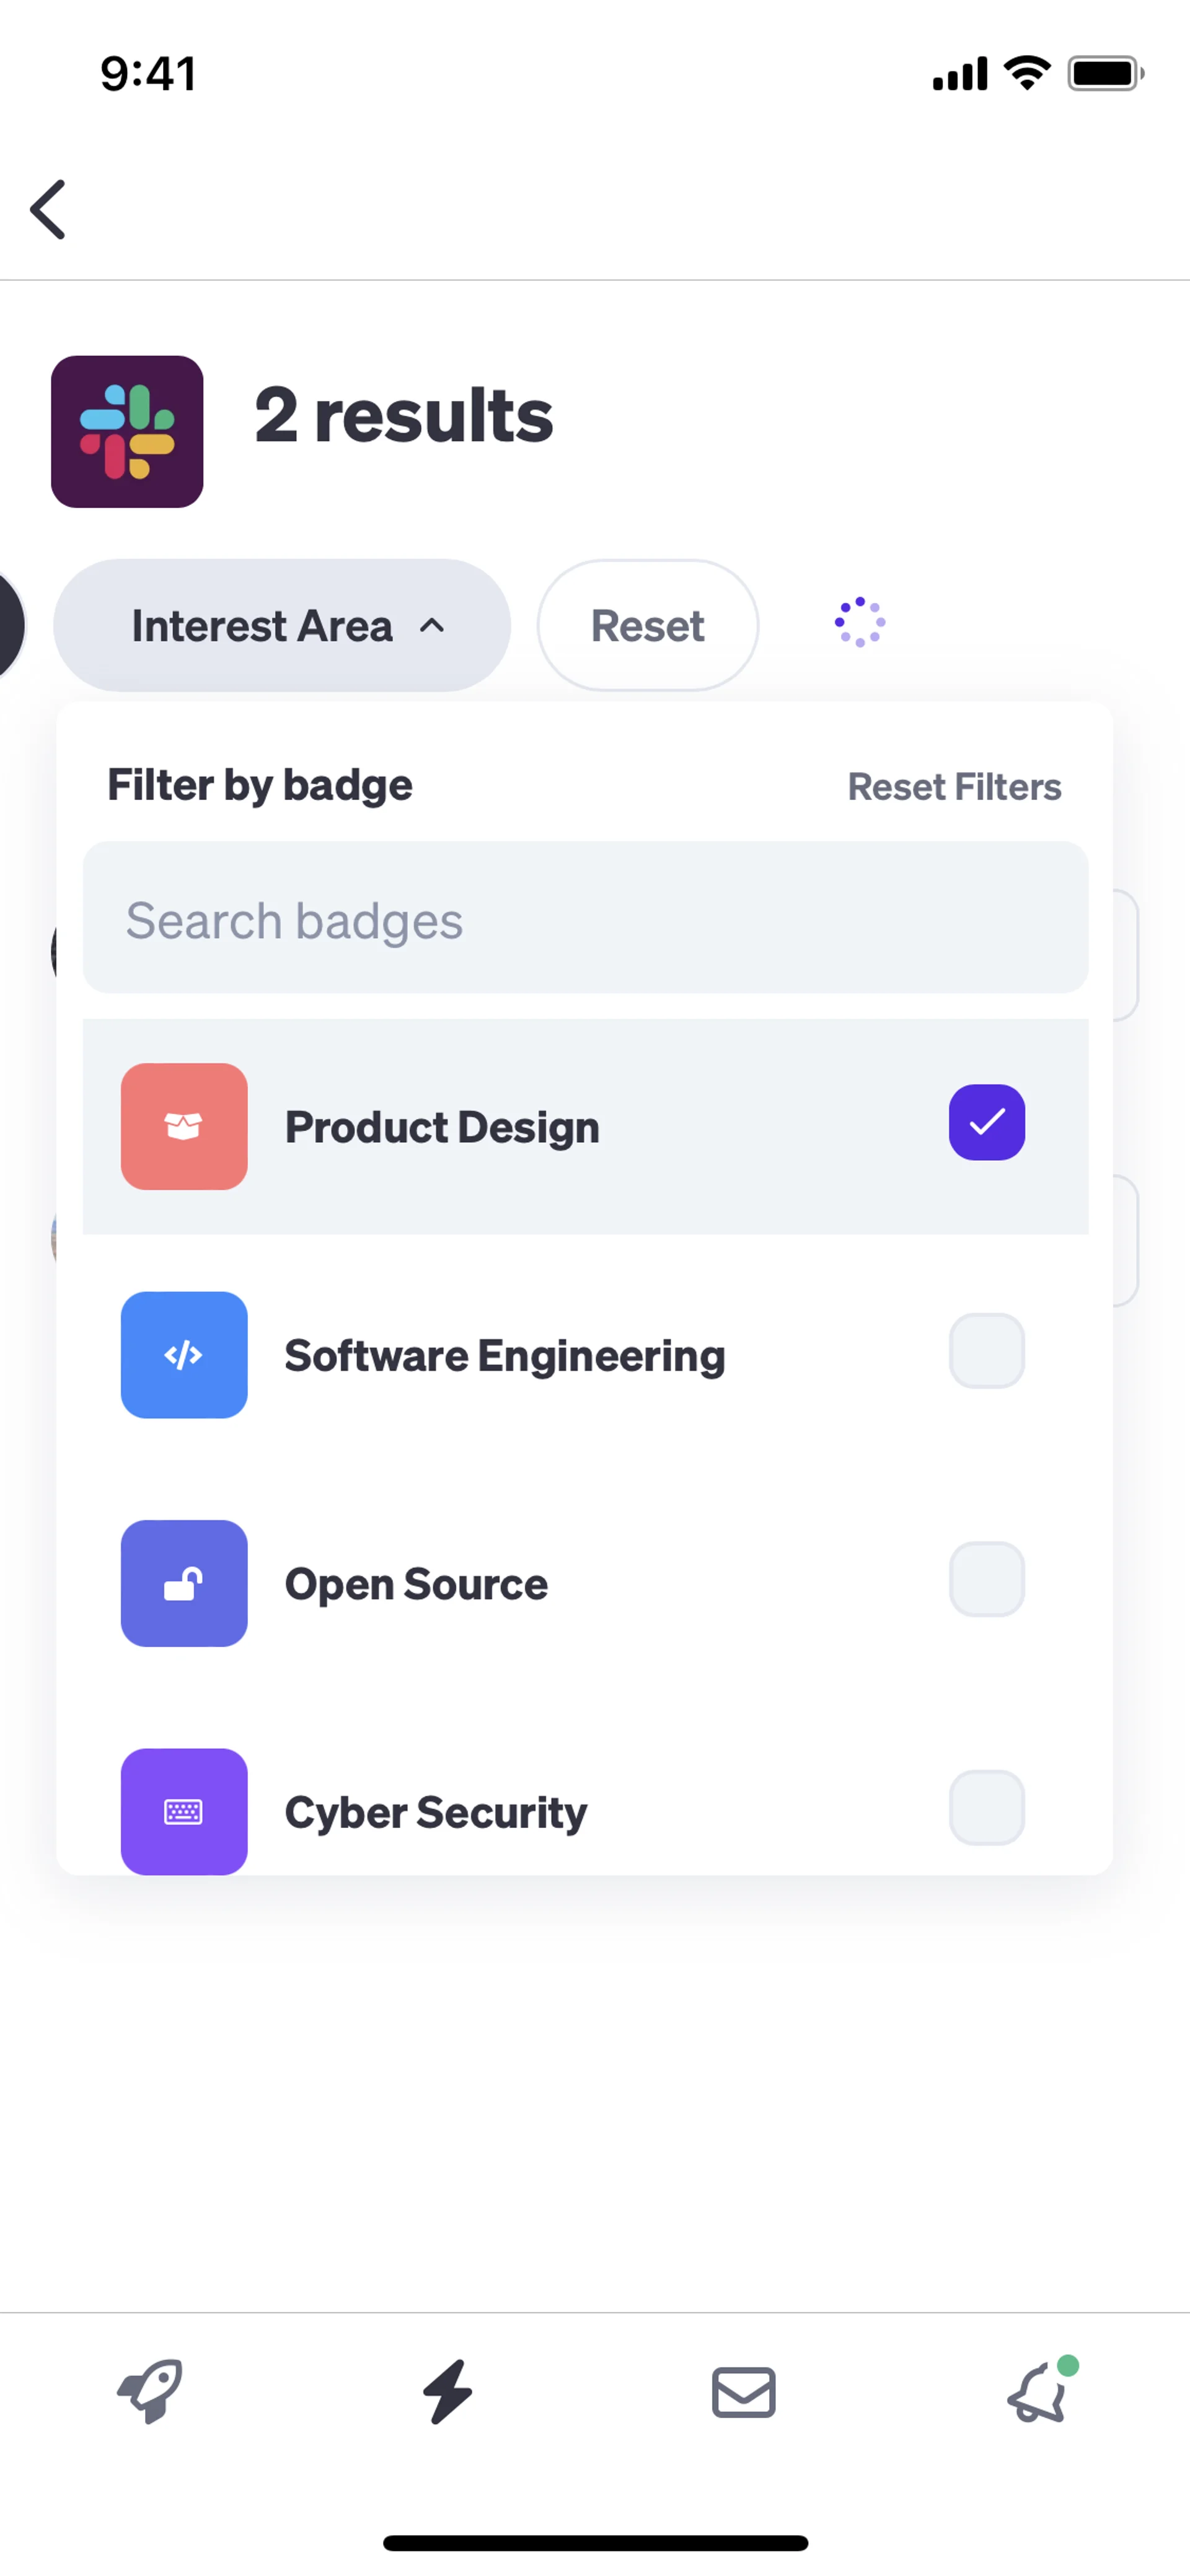Screen dimensions: 1190x2576
Task: Focus the Search badges field
Action: pyautogui.click(x=585, y=918)
